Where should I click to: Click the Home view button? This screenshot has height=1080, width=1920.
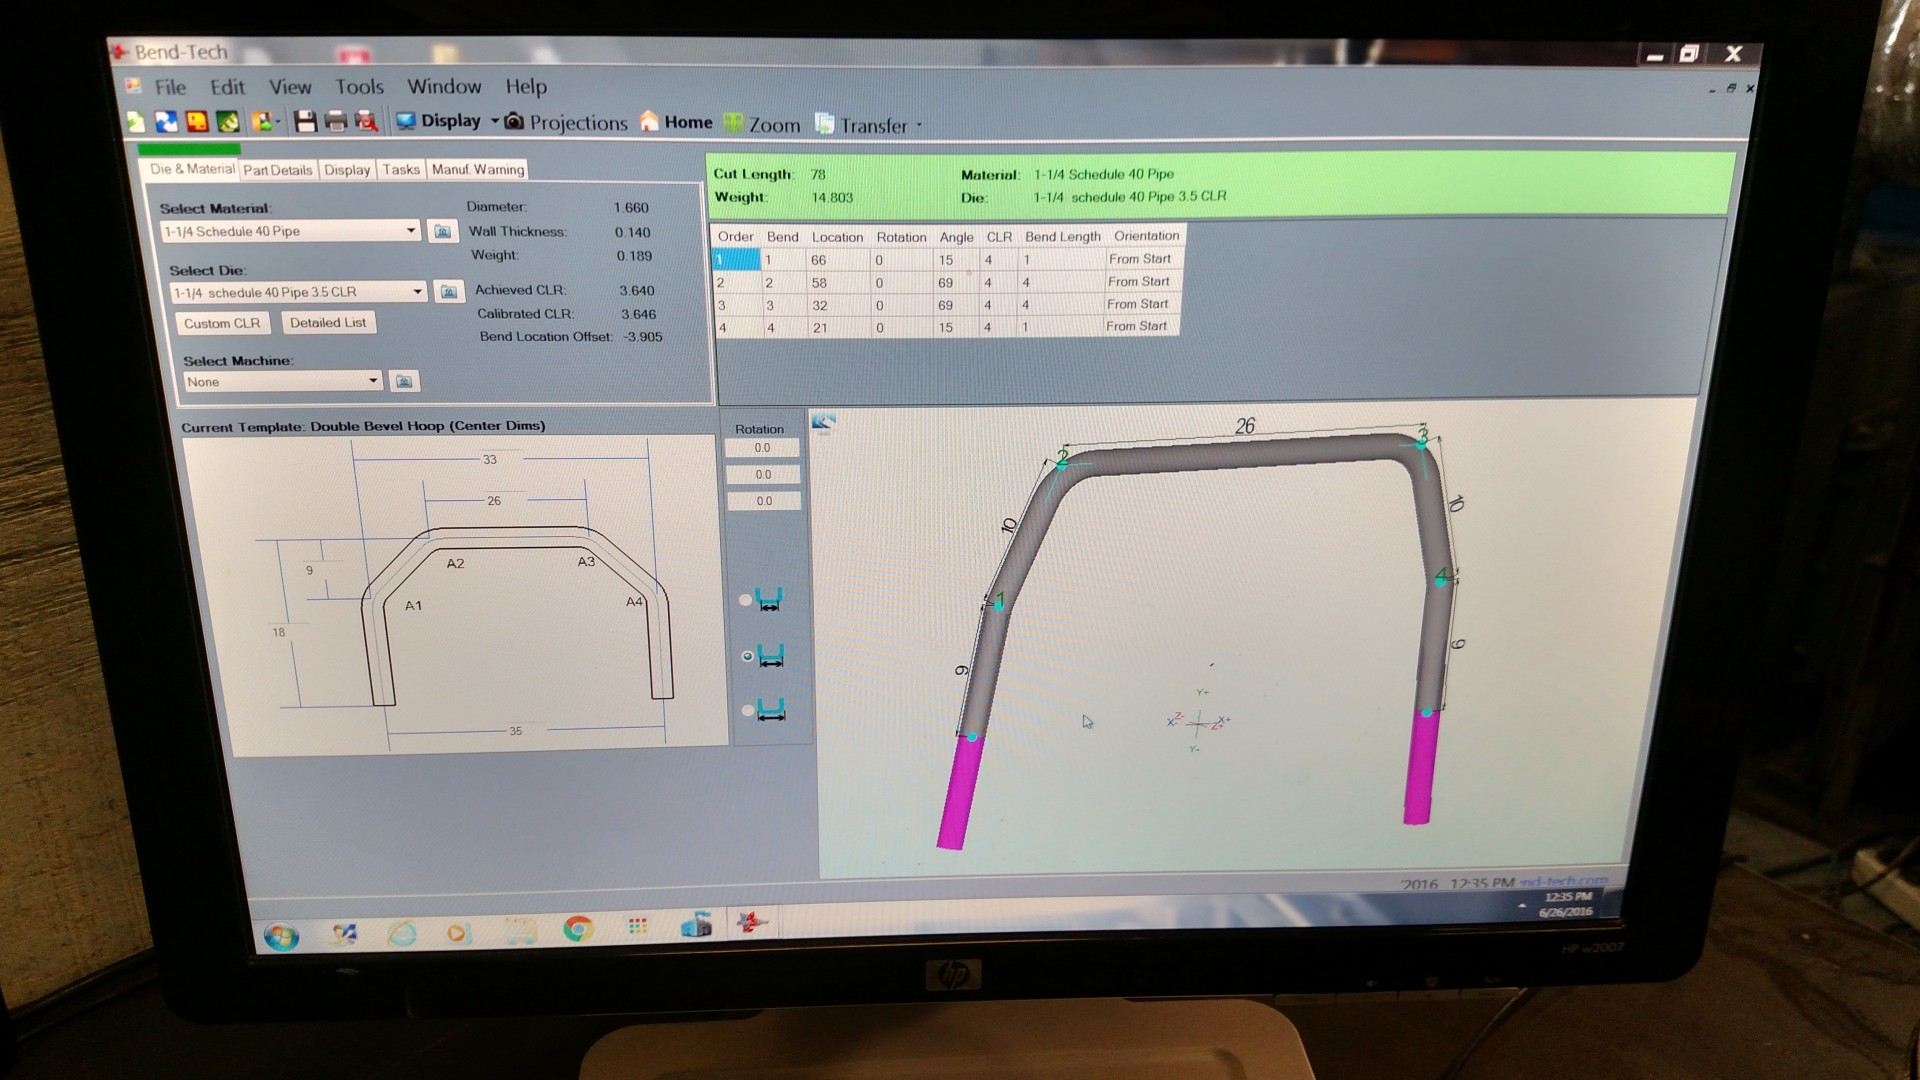(x=677, y=122)
